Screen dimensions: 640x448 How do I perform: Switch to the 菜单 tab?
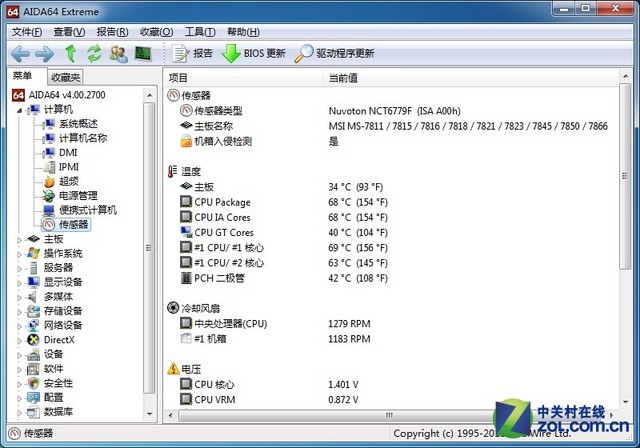[22, 76]
